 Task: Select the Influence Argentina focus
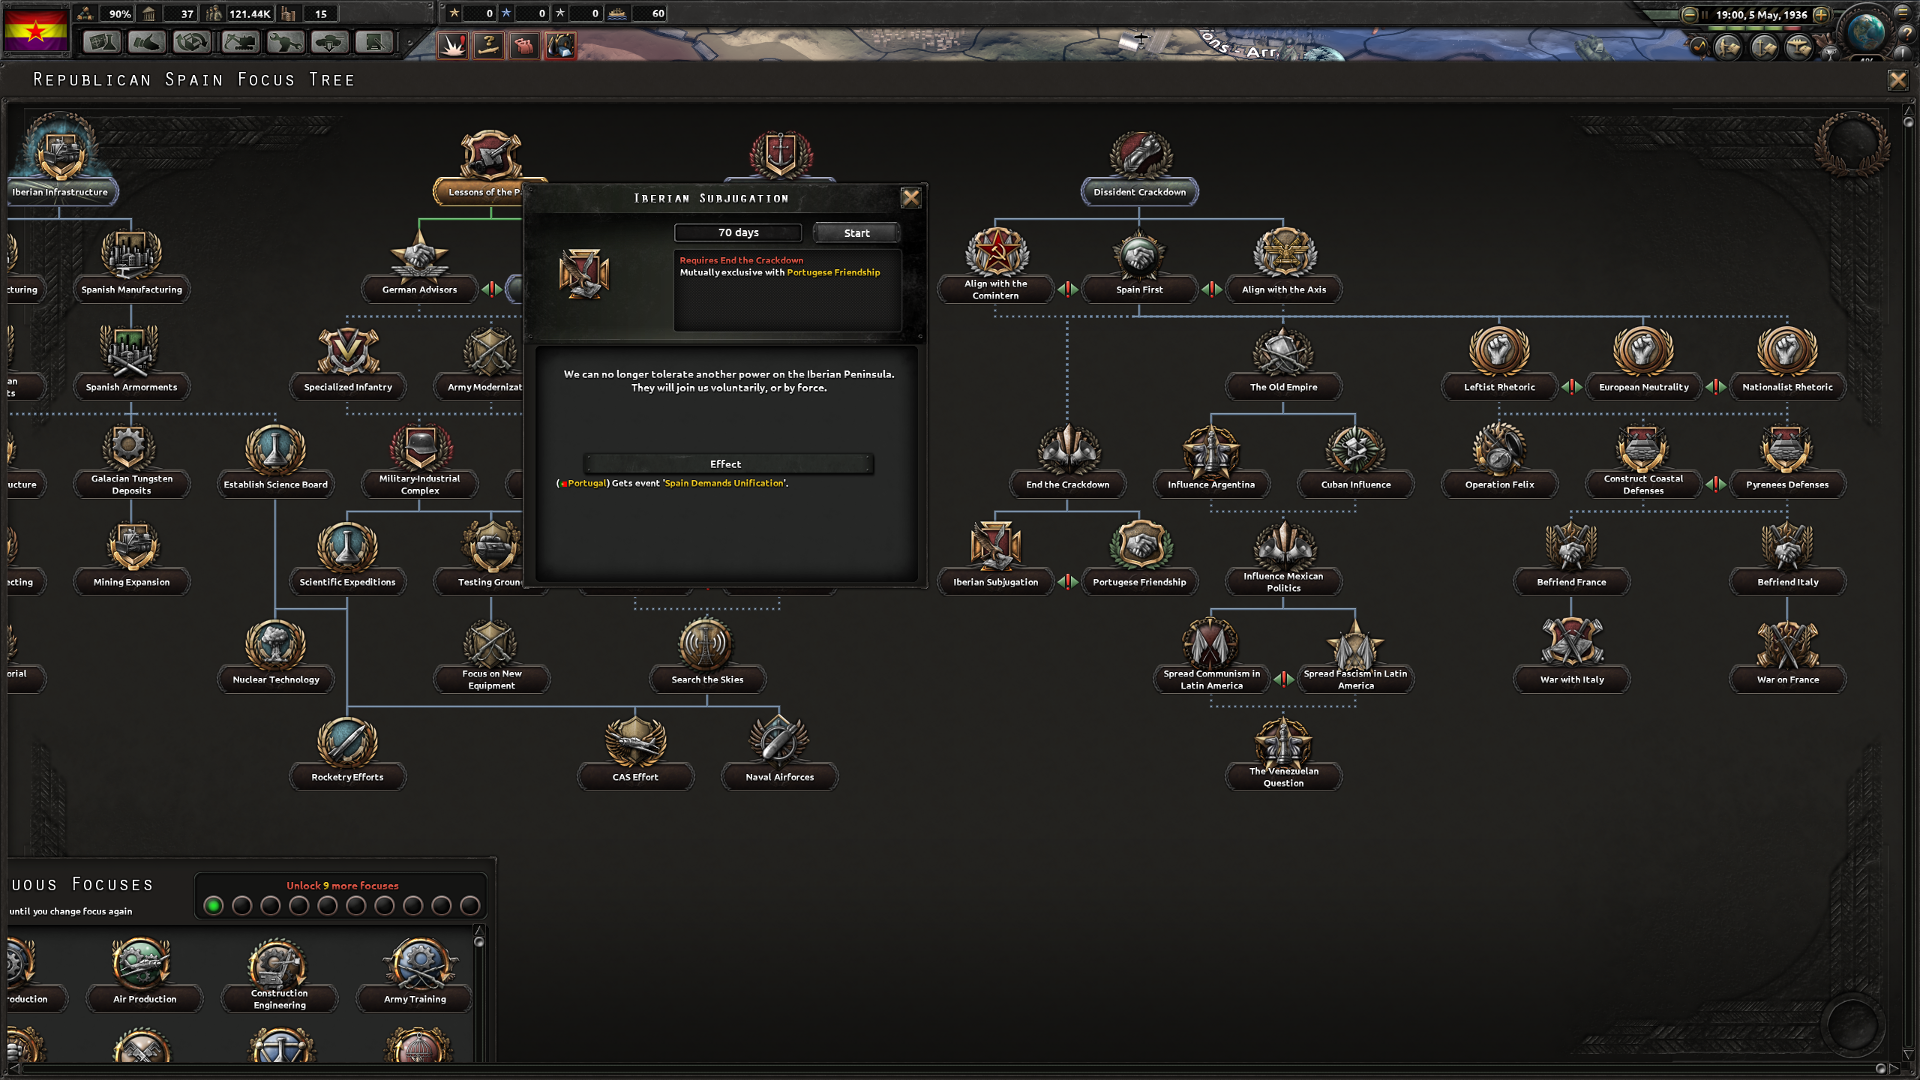[1212, 460]
